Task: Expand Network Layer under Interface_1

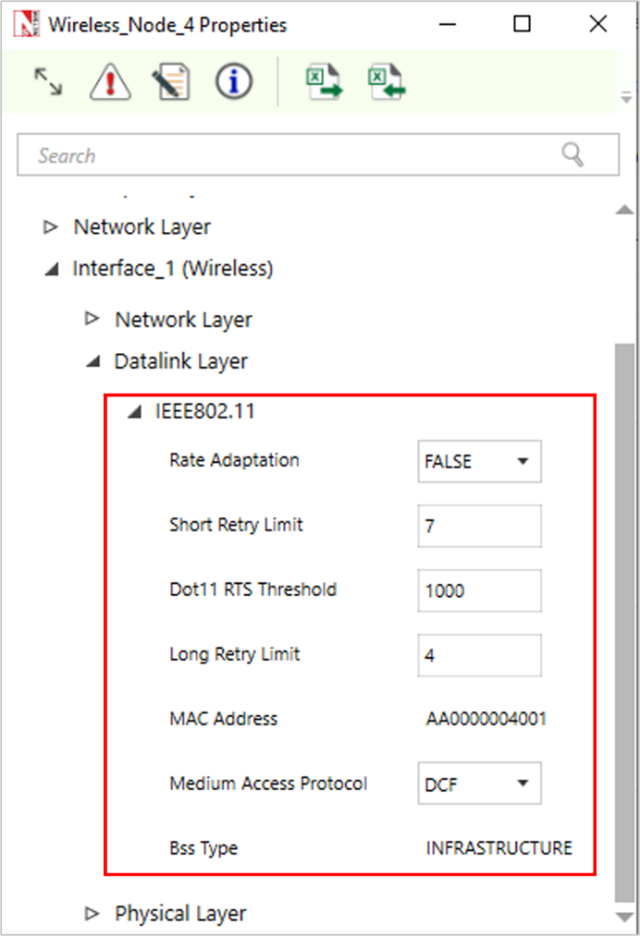Action: pos(93,319)
